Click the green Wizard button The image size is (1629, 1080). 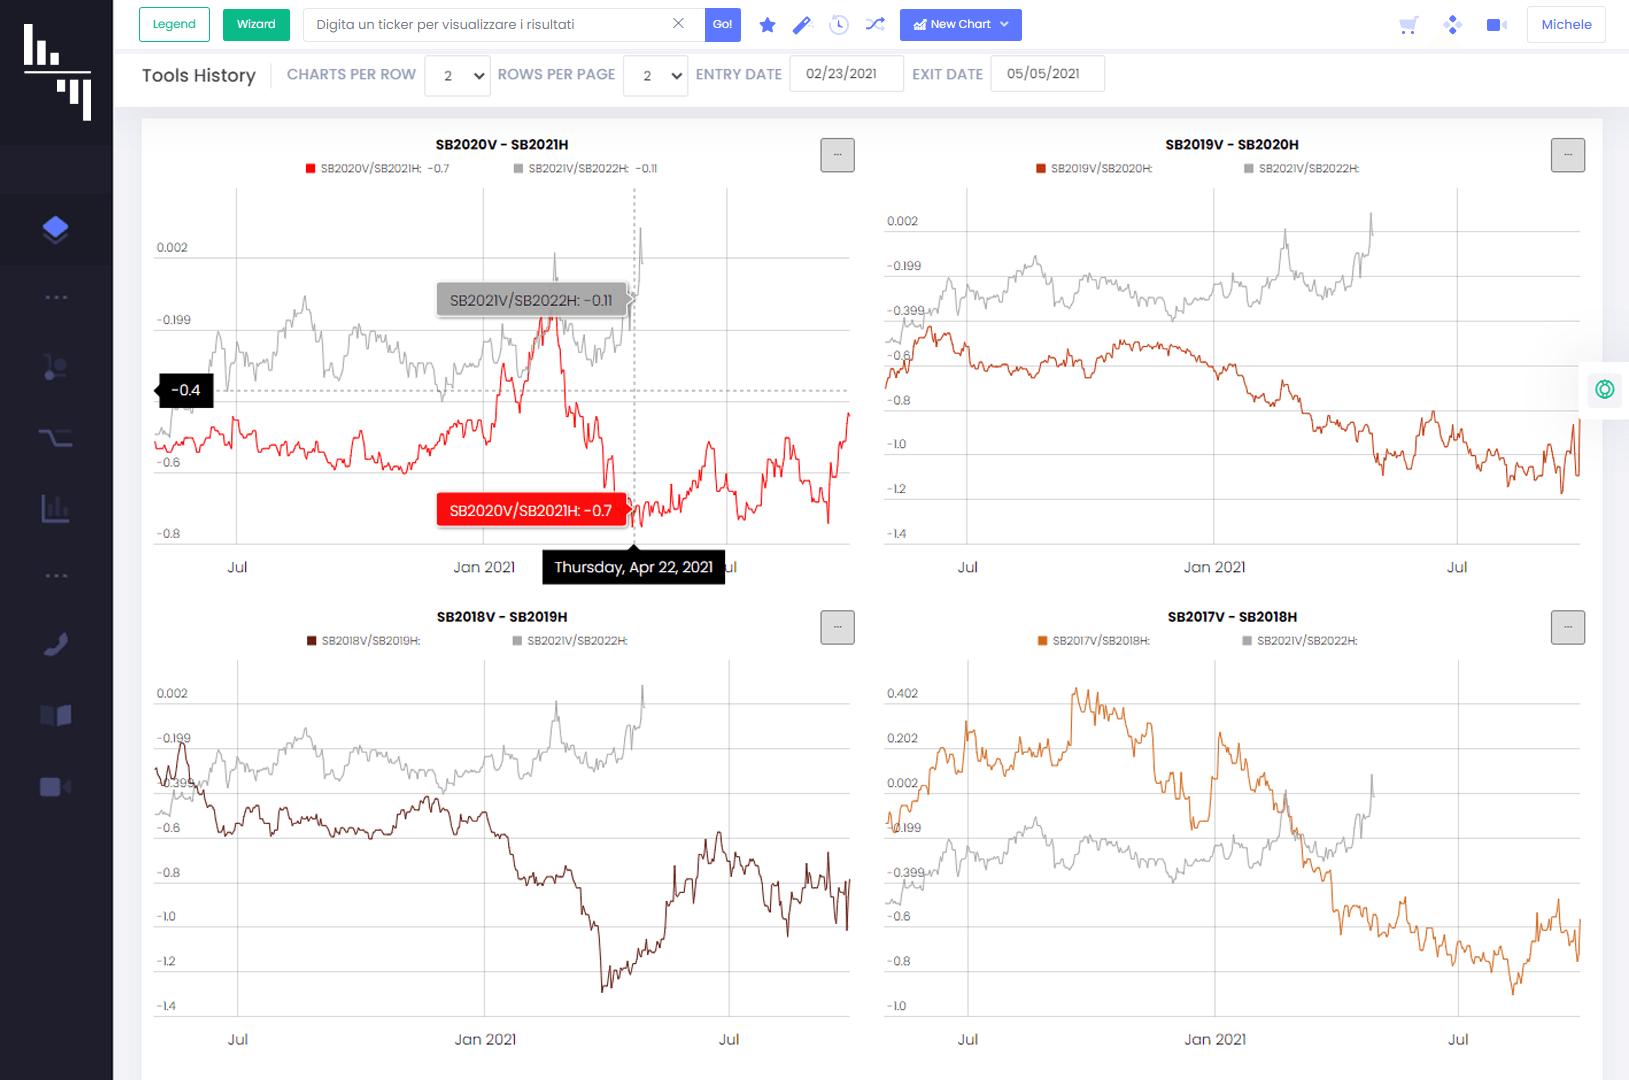click(256, 25)
